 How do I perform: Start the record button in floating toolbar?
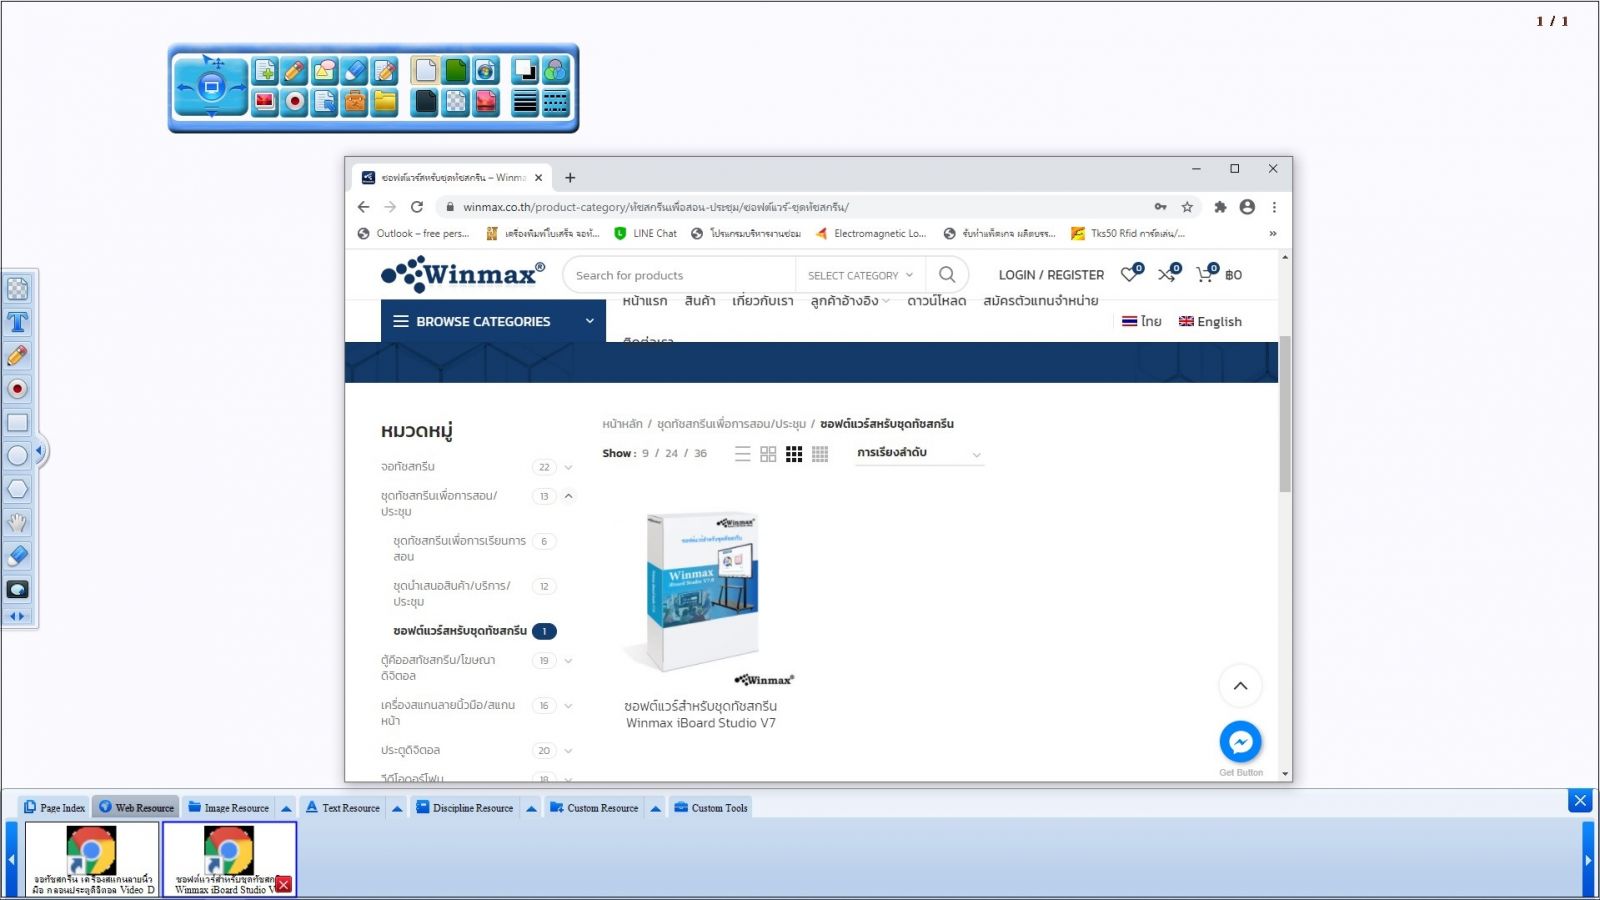[x=295, y=101]
